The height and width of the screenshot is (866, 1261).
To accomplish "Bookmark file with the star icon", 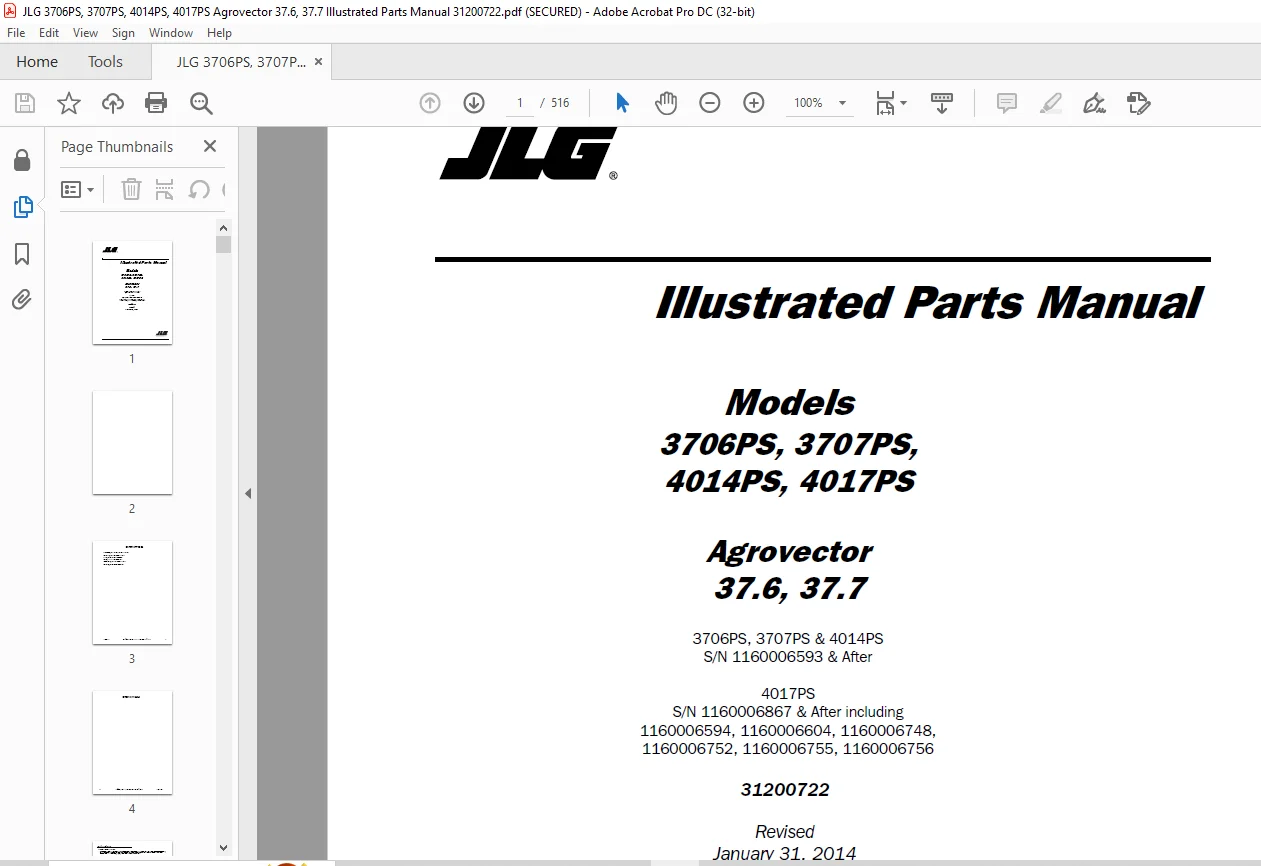I will tap(68, 103).
